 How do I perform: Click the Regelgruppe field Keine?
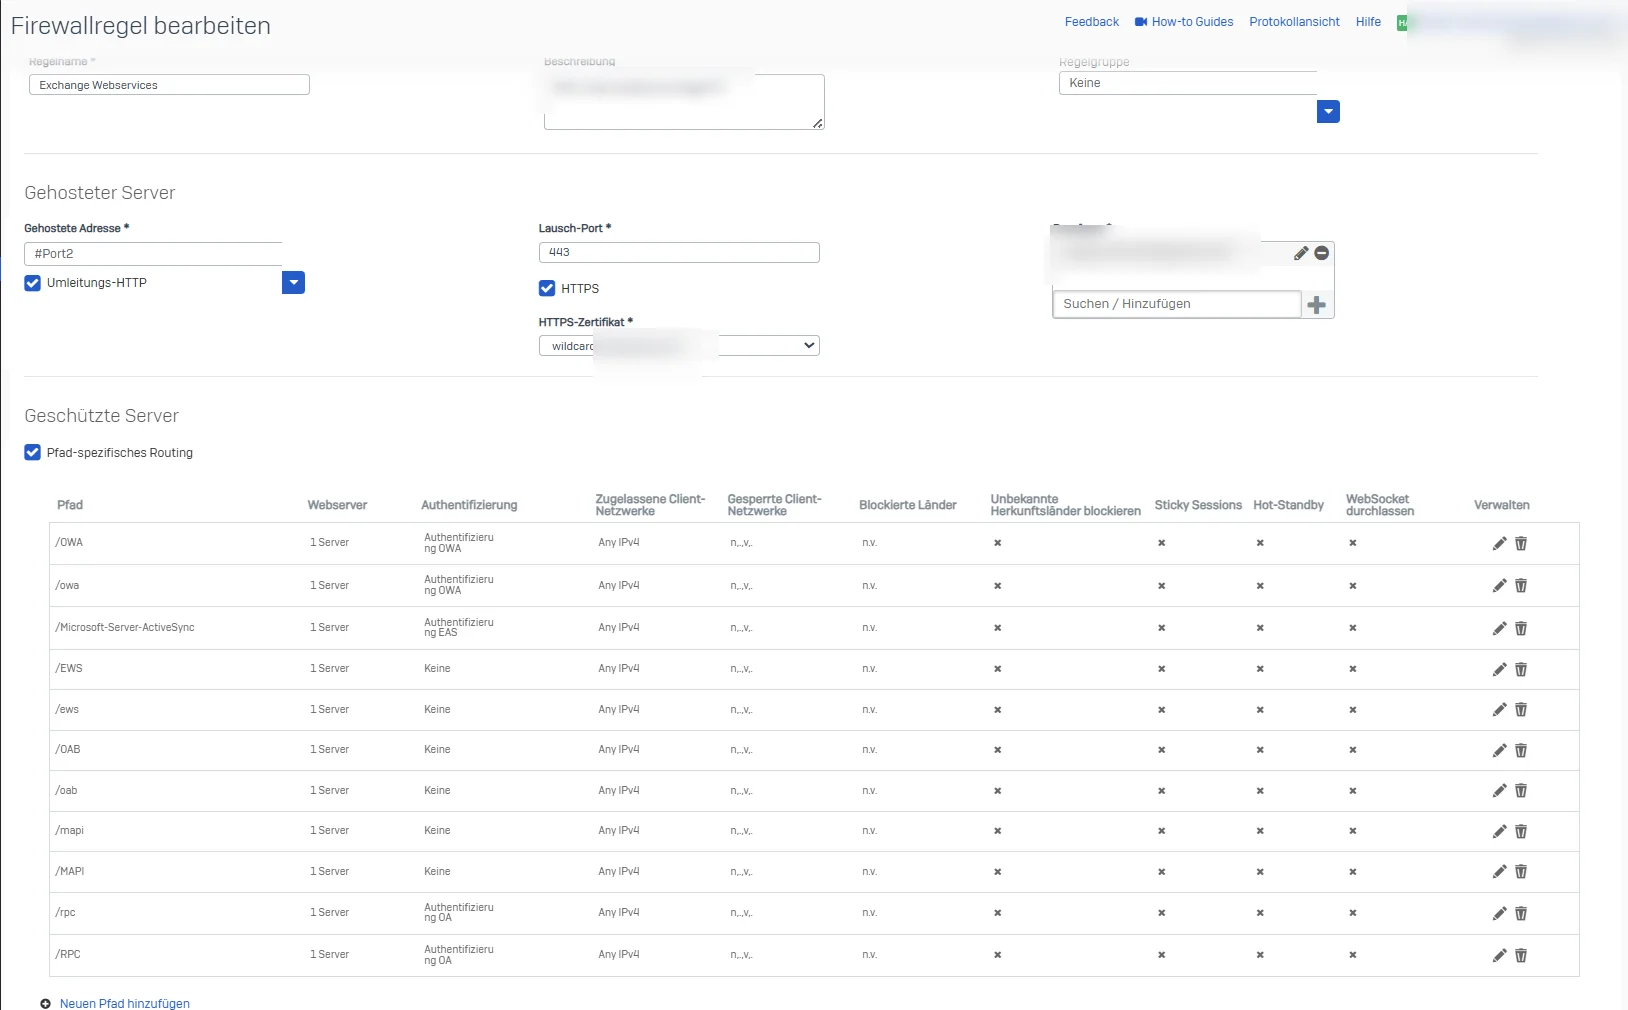(x=1188, y=83)
